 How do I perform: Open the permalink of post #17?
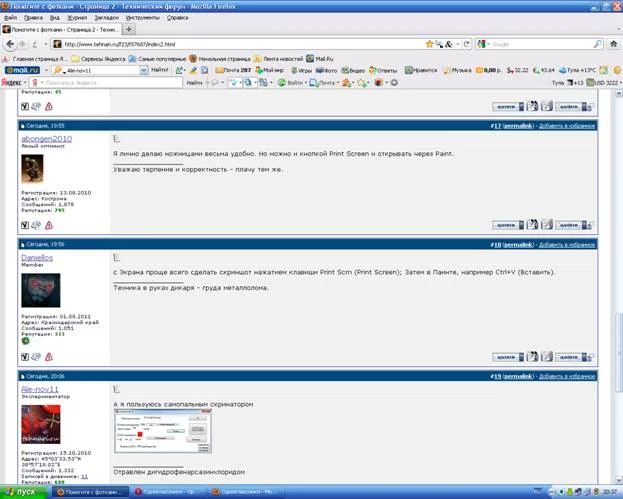point(518,126)
